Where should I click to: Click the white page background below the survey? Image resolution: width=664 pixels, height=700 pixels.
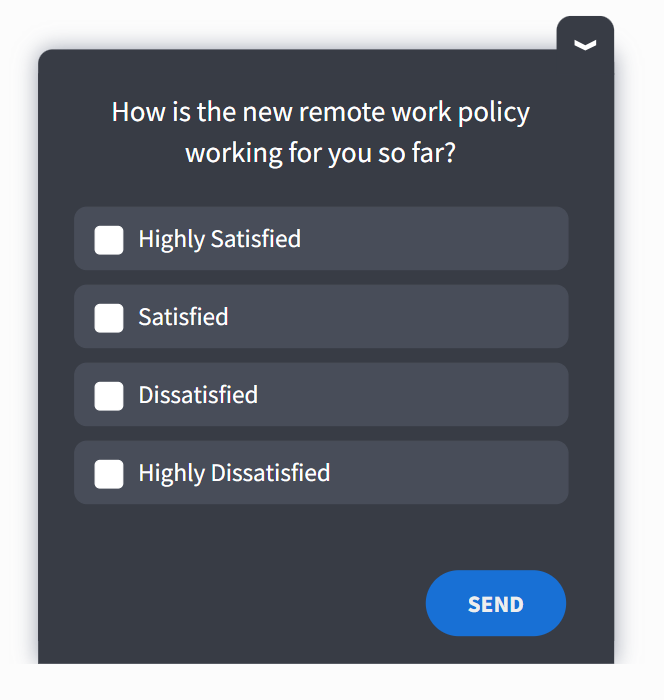click(x=330, y=684)
